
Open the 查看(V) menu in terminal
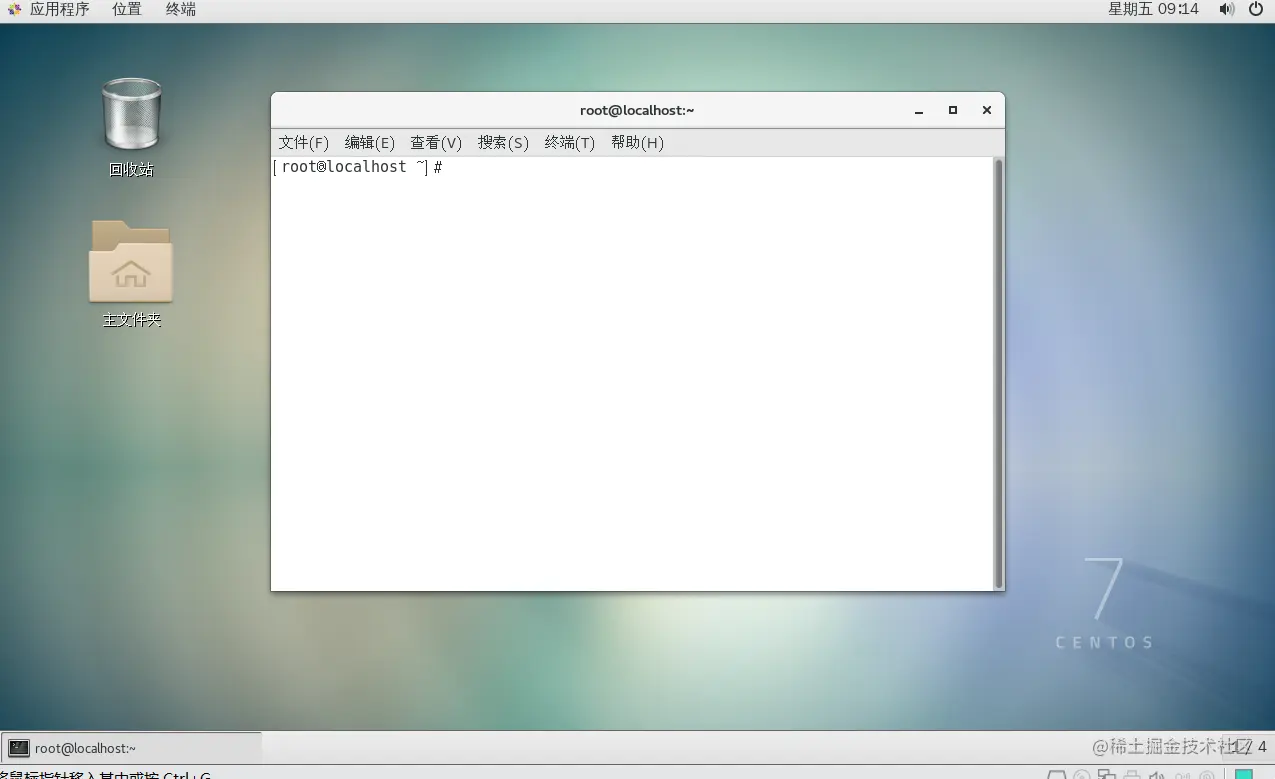(435, 142)
